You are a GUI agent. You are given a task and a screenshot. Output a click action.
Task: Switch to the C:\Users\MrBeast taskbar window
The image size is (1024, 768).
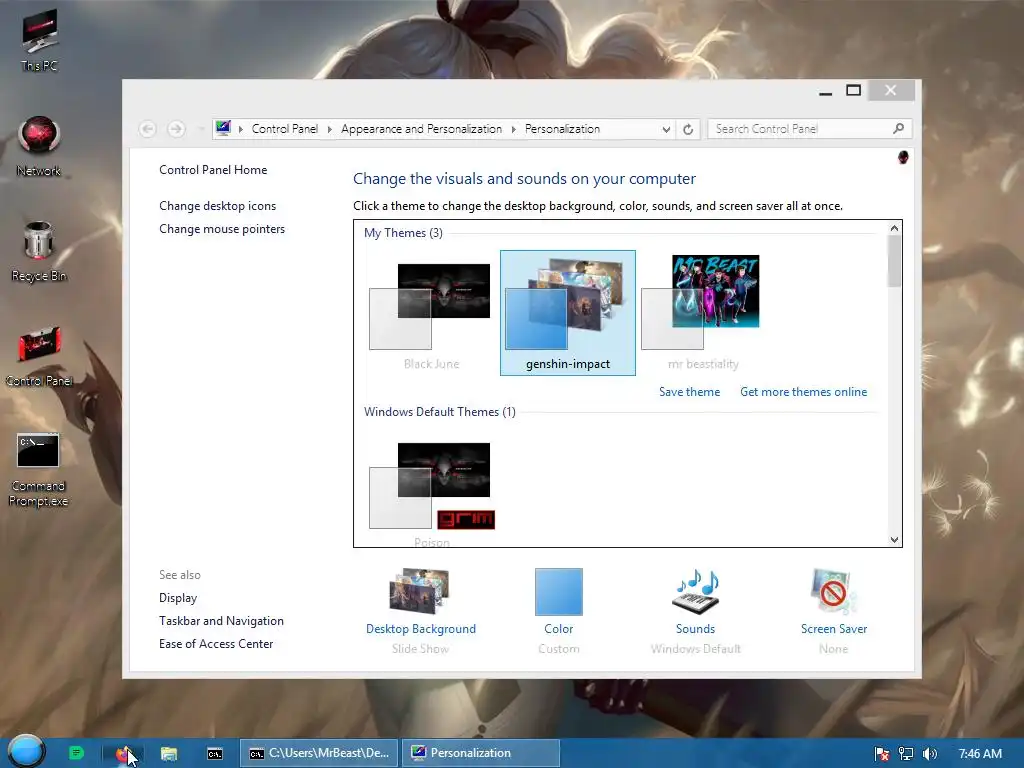point(319,753)
